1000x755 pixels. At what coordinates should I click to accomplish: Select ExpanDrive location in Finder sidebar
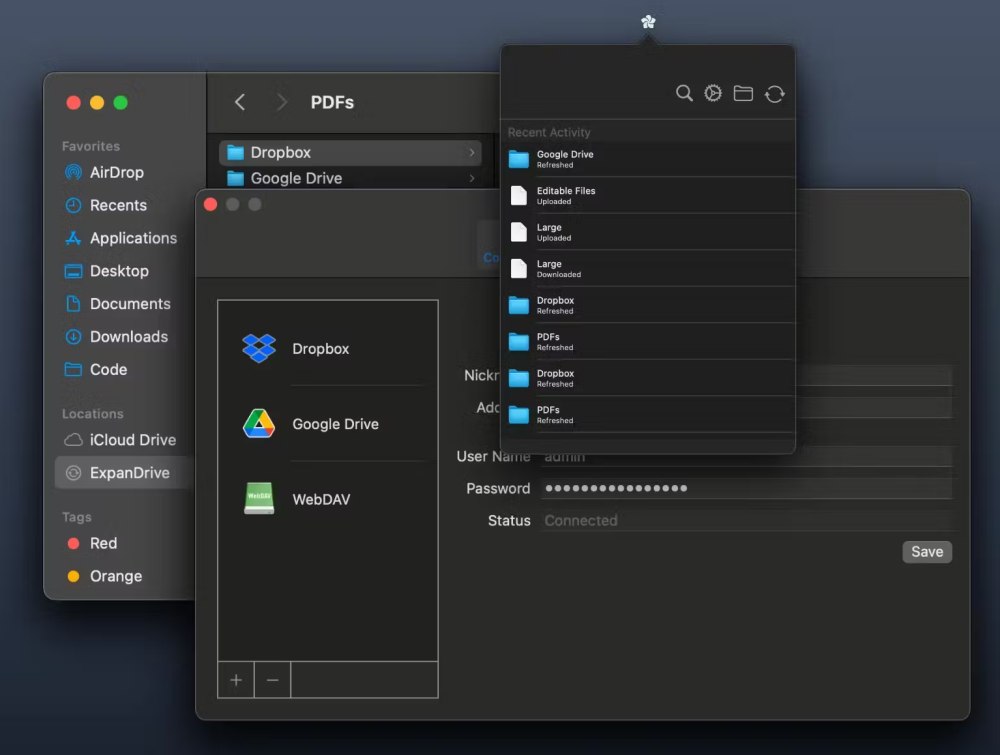[x=124, y=473]
